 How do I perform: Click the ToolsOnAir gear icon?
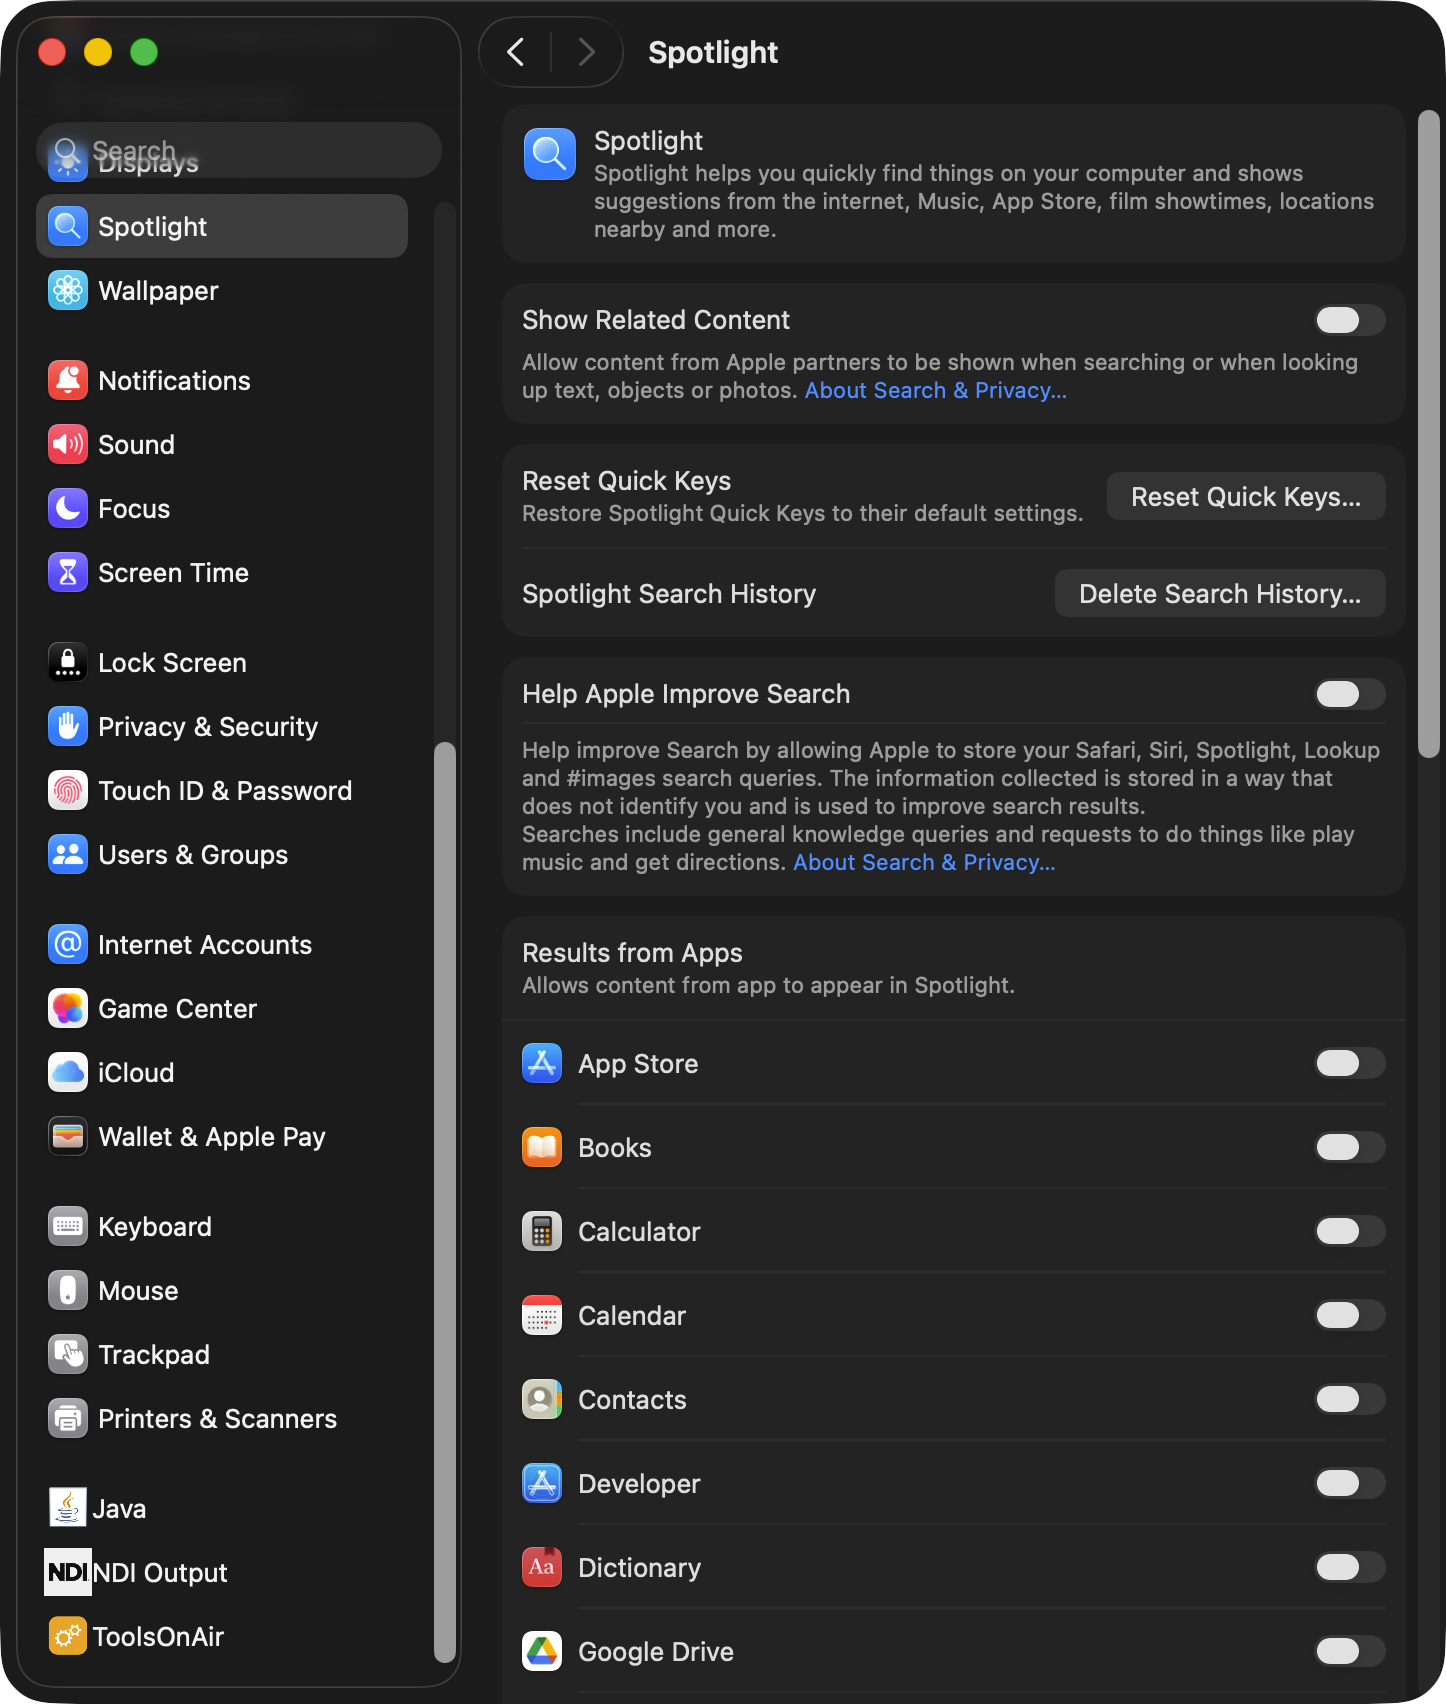tap(68, 1636)
